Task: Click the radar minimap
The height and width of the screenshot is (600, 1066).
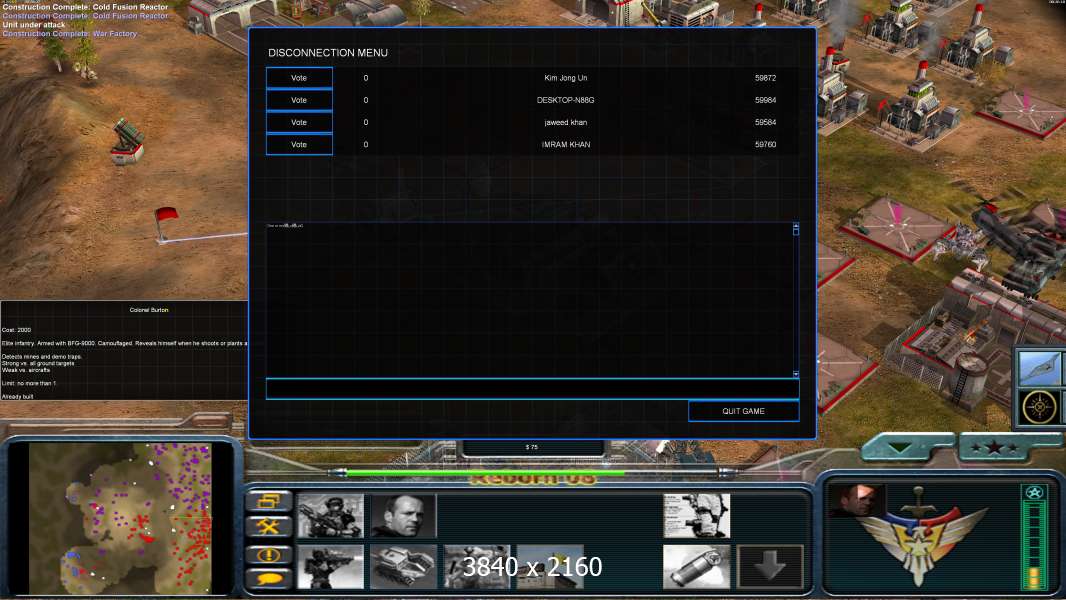Action: (x=120, y=518)
